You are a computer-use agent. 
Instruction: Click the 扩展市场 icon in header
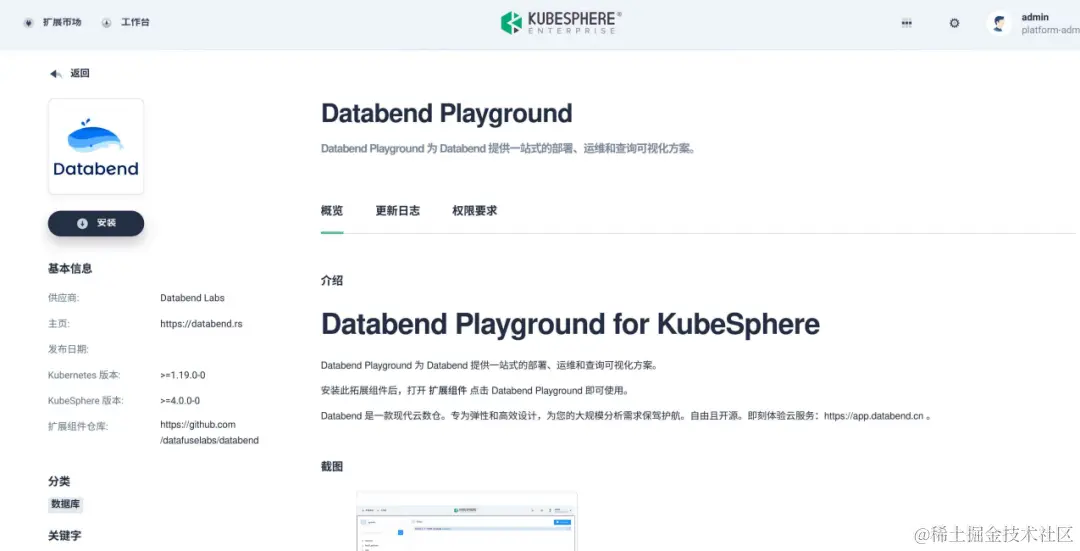pos(29,23)
